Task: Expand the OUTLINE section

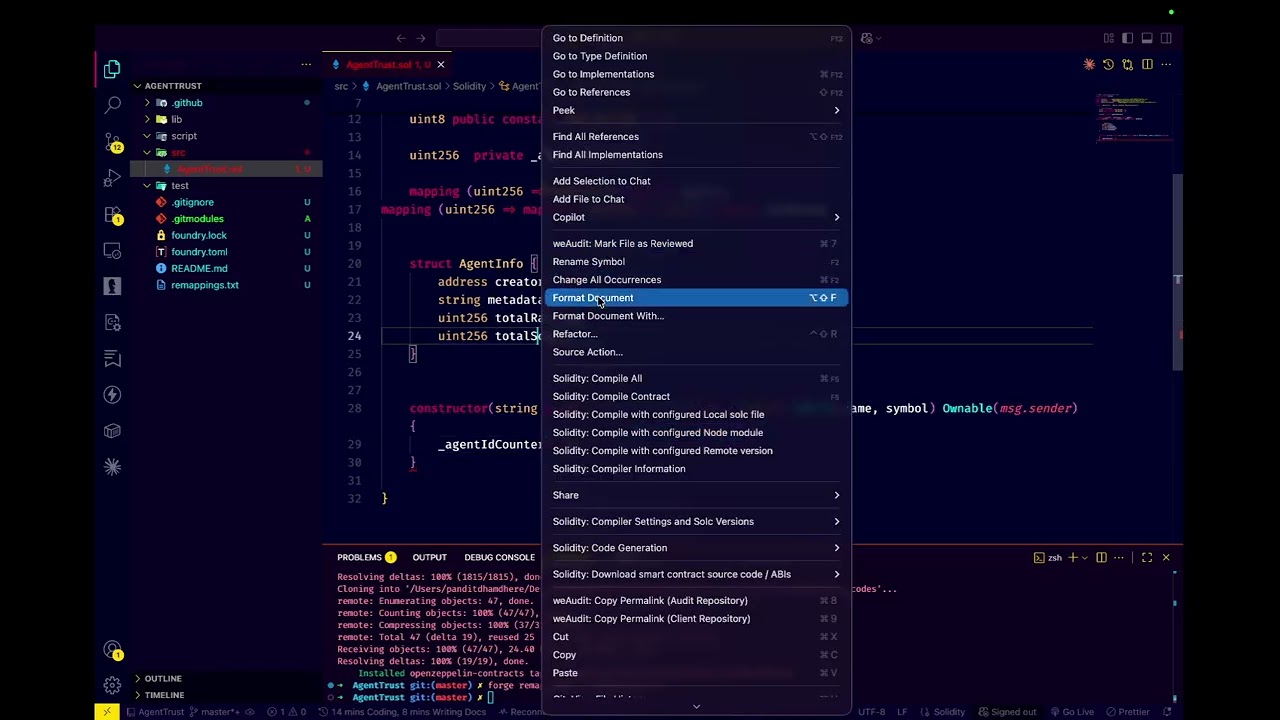Action: (163, 678)
